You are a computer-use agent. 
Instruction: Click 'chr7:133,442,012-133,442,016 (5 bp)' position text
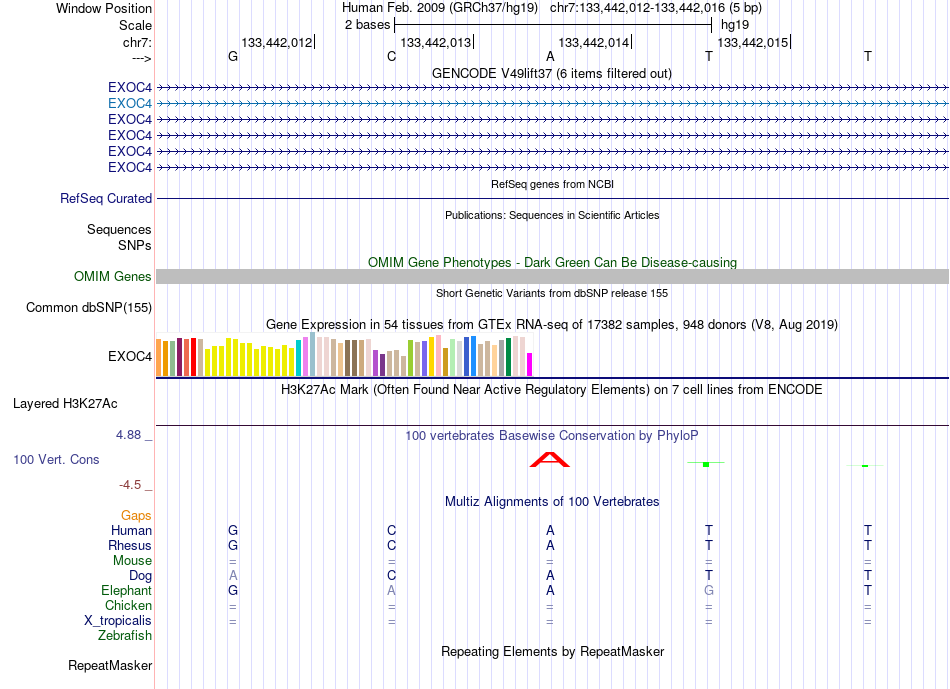tap(656, 8)
